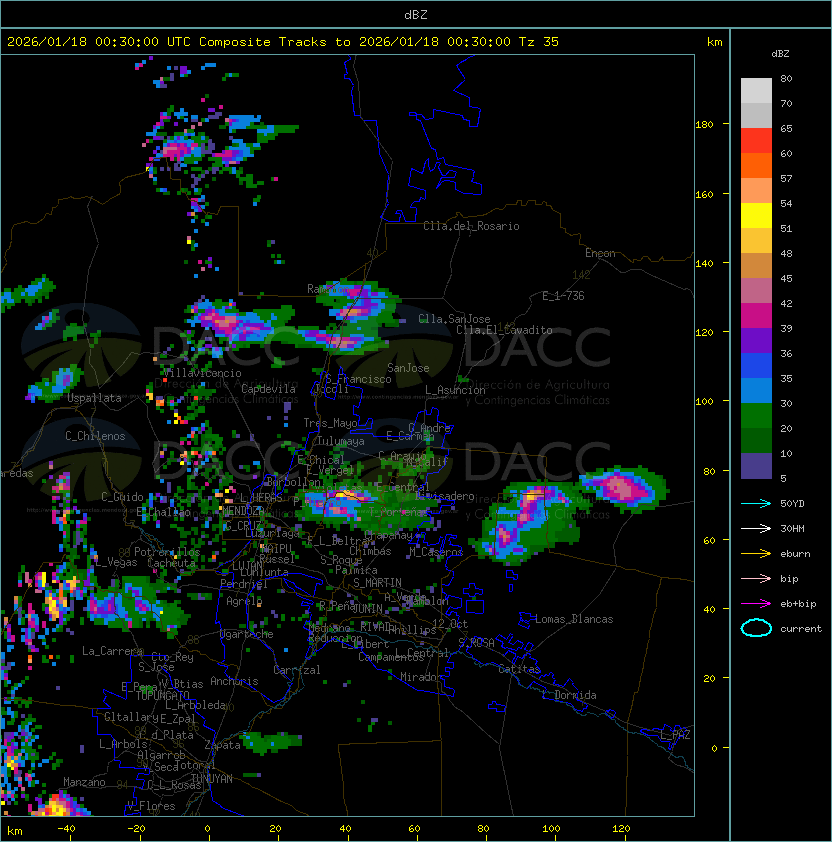Click the 'Clla.del_Rosario' map label
Viewport: 832px width, 842px height.
click(x=471, y=226)
